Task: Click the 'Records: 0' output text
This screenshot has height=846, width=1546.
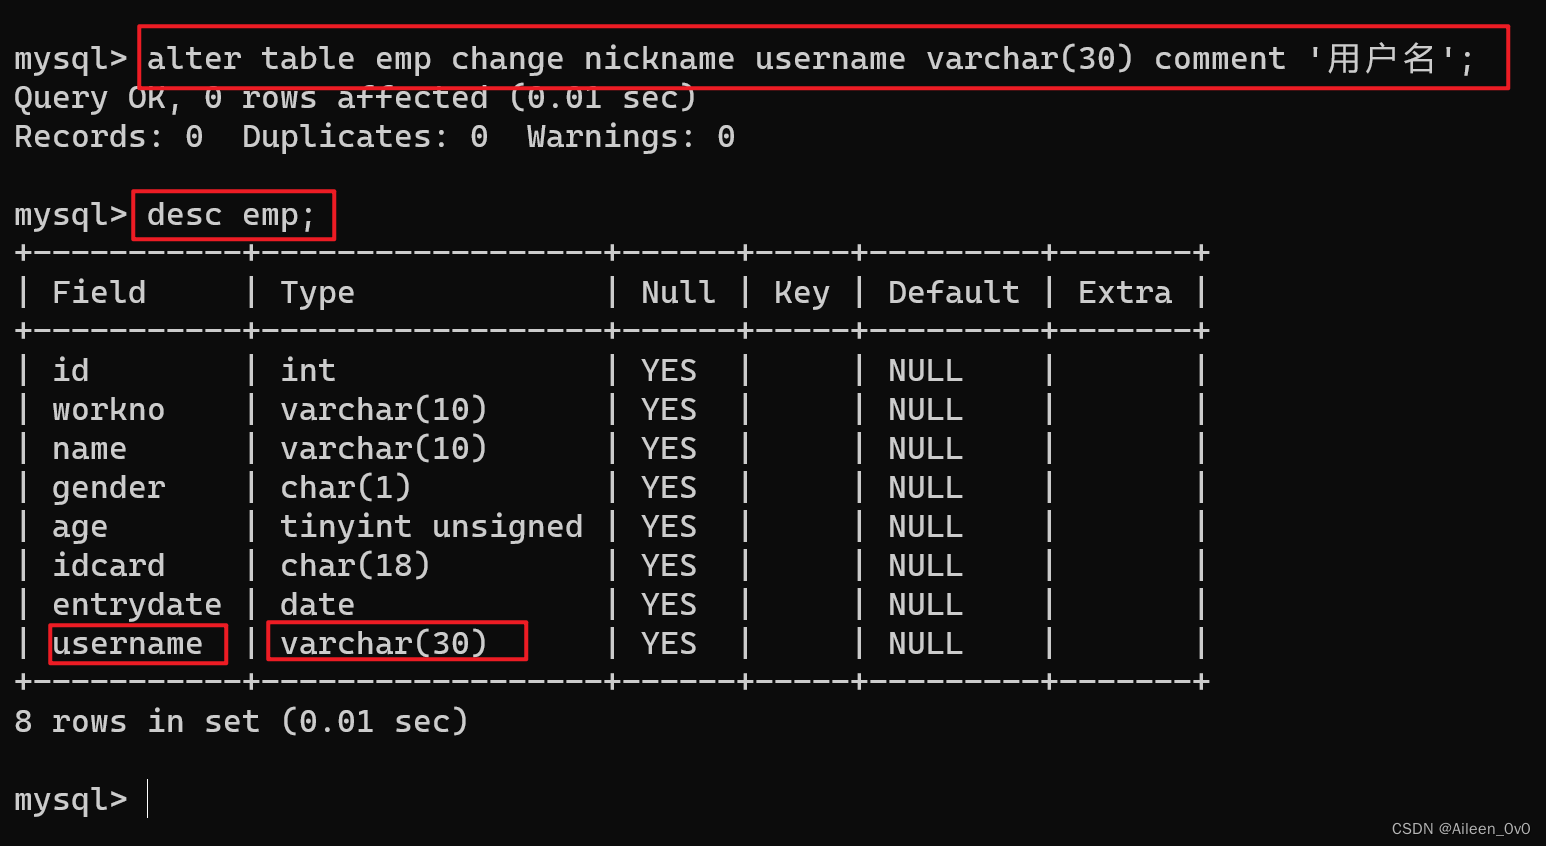Action: click(x=108, y=137)
